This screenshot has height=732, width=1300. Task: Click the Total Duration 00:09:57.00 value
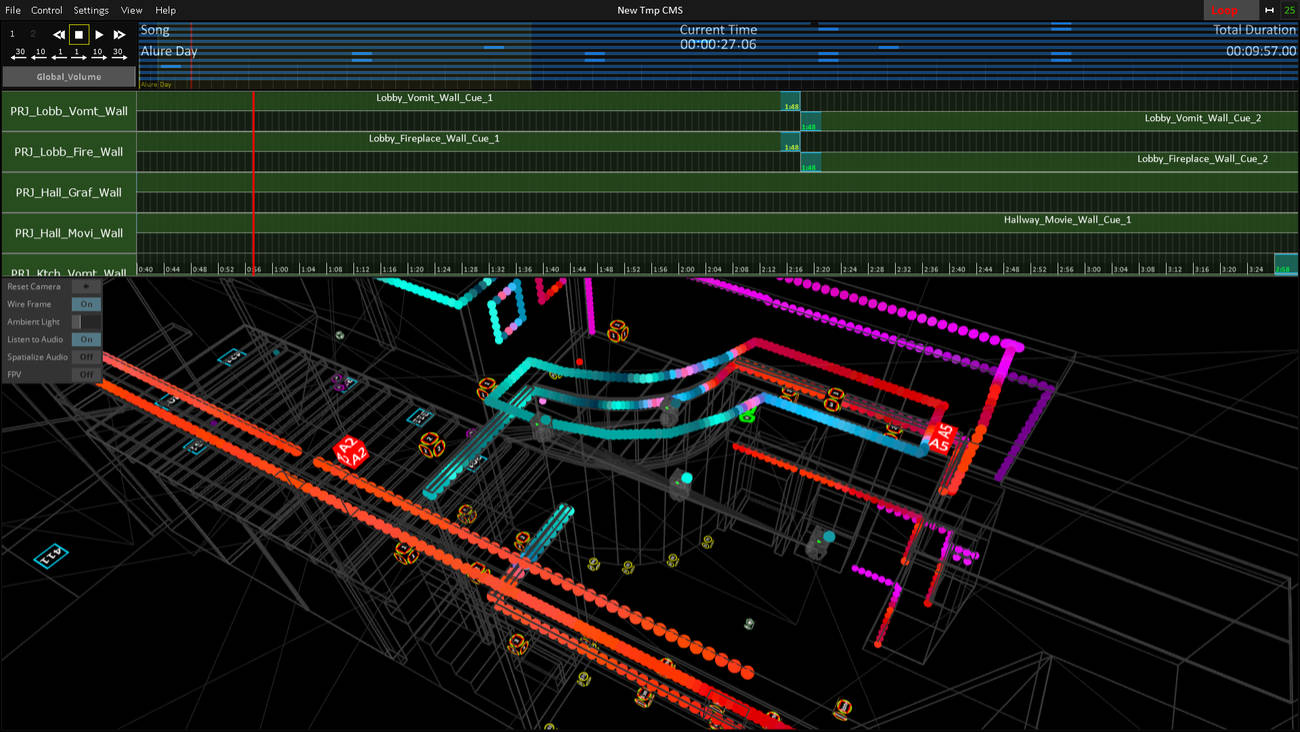(x=1261, y=51)
